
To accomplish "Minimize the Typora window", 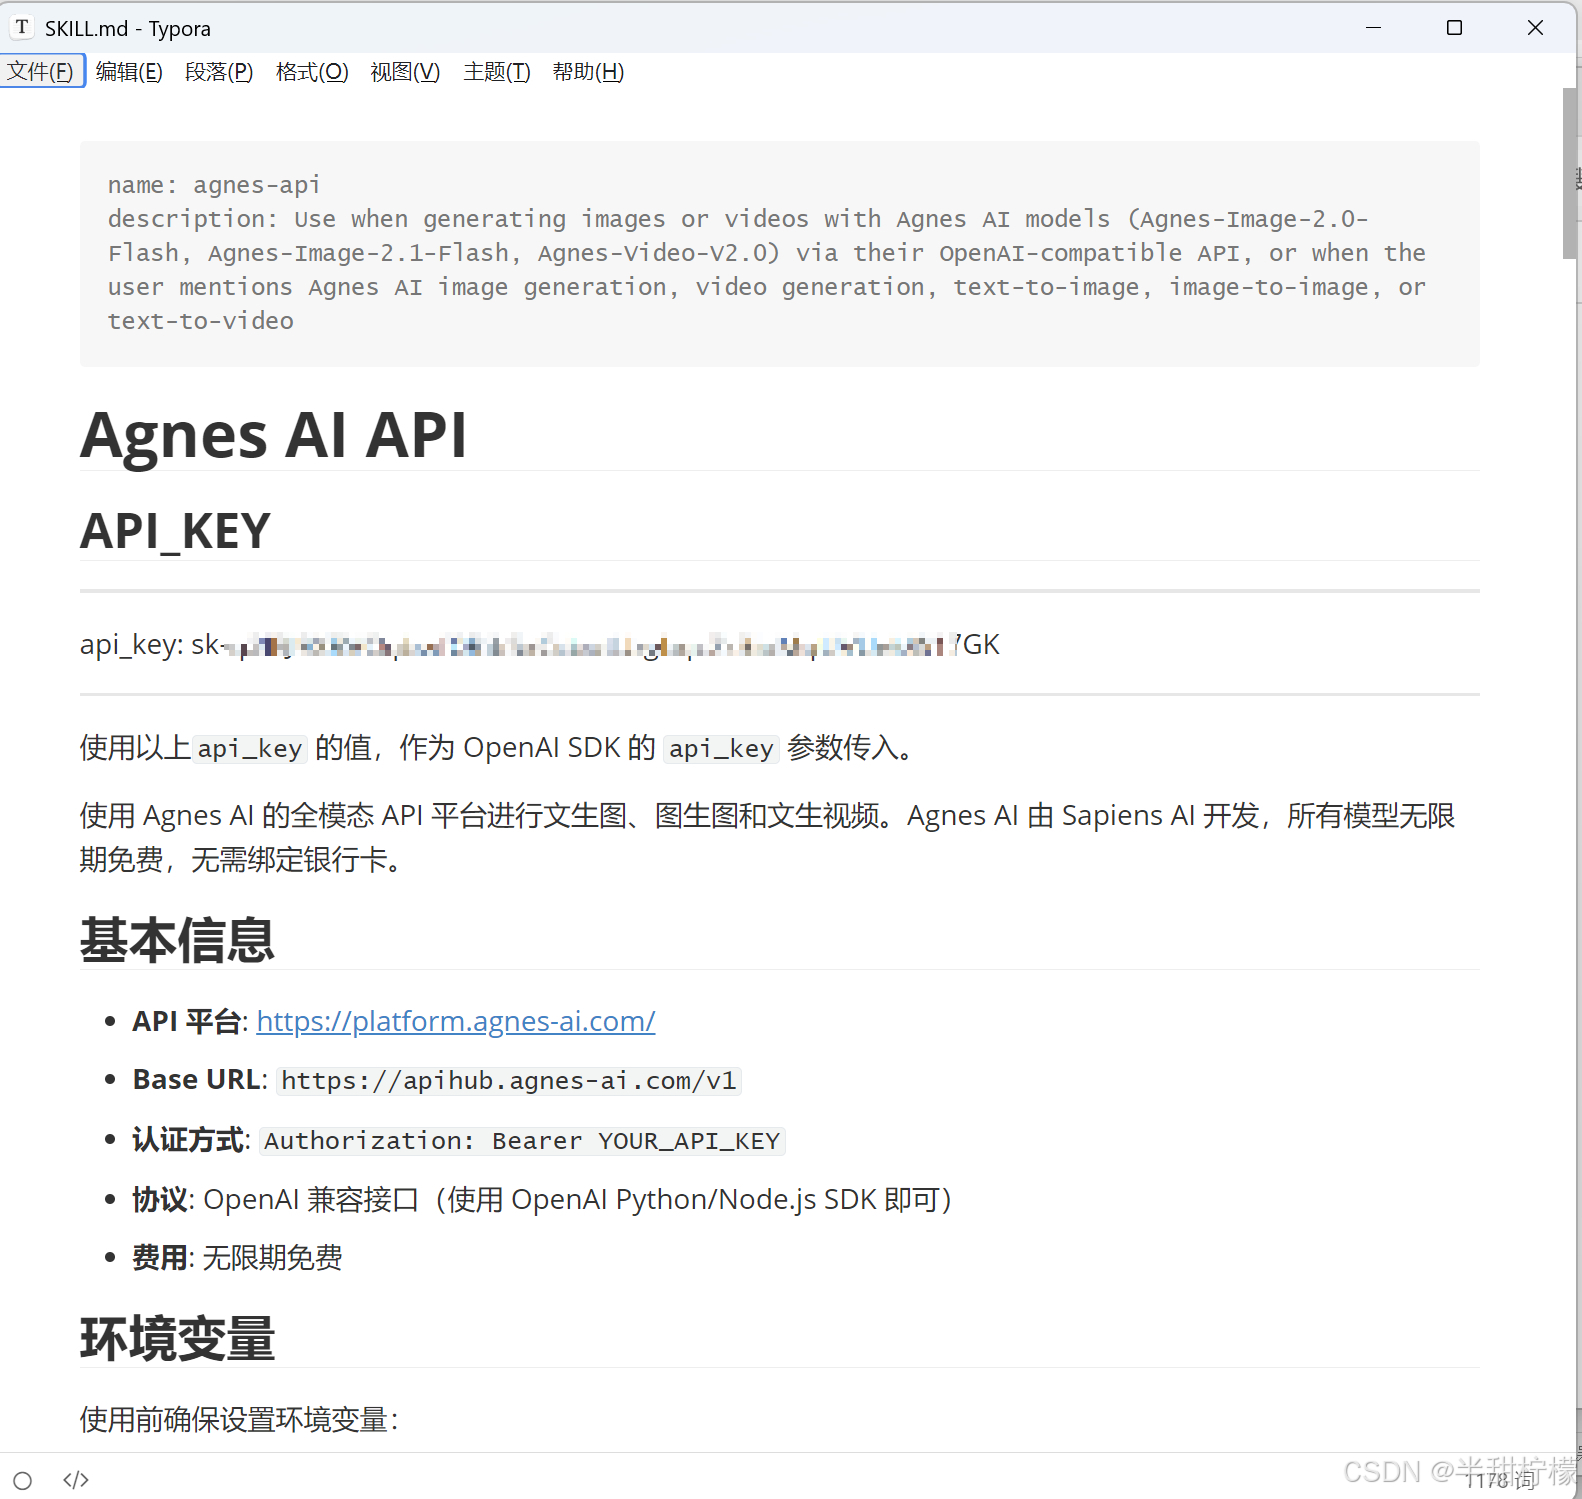I will 1374,27.
